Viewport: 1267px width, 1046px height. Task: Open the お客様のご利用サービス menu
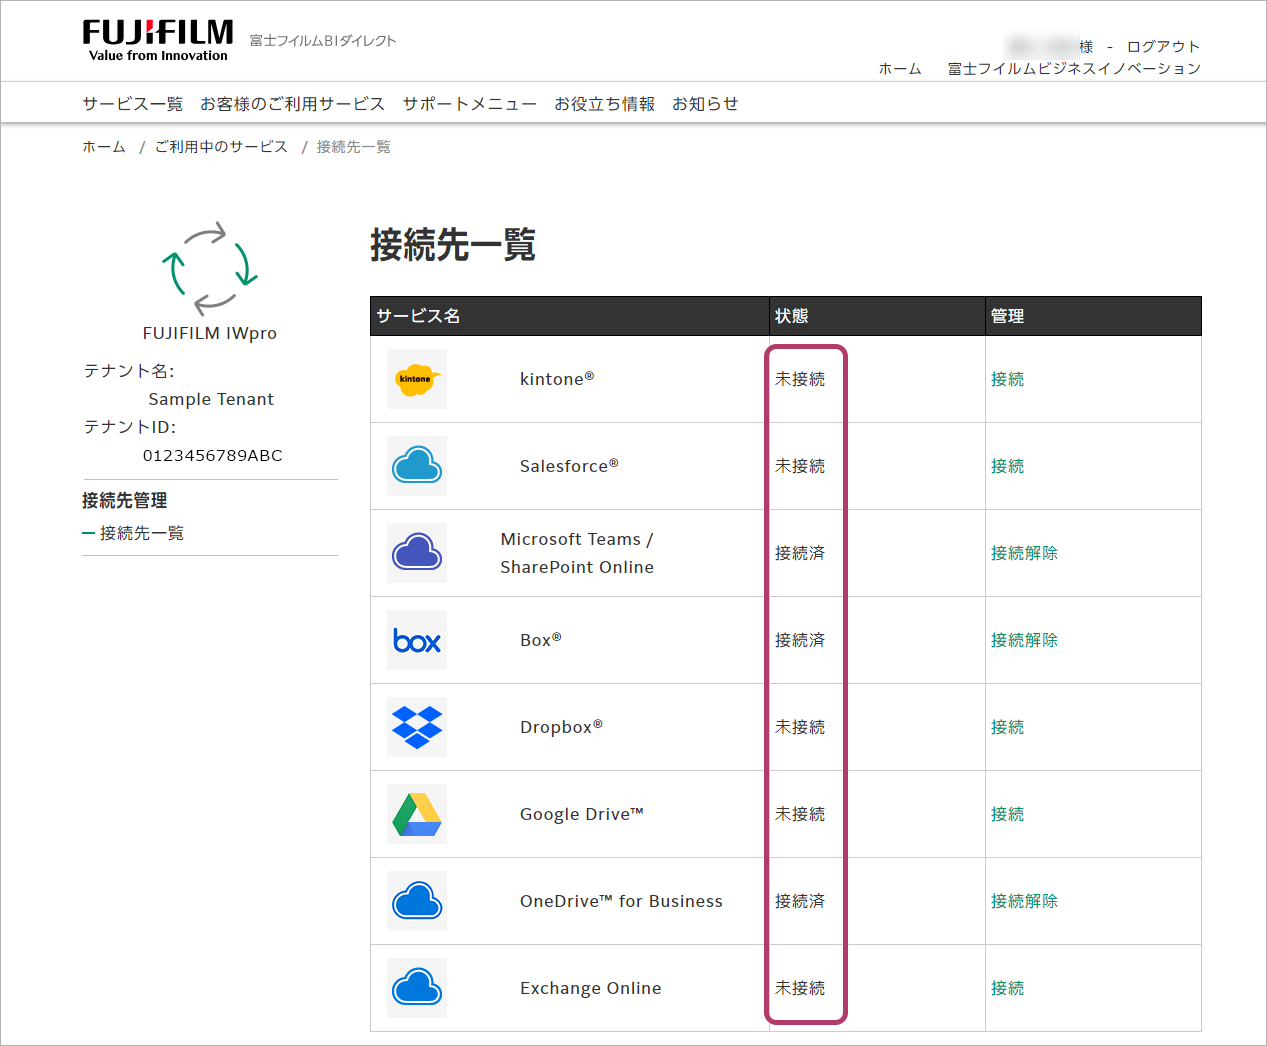[292, 104]
